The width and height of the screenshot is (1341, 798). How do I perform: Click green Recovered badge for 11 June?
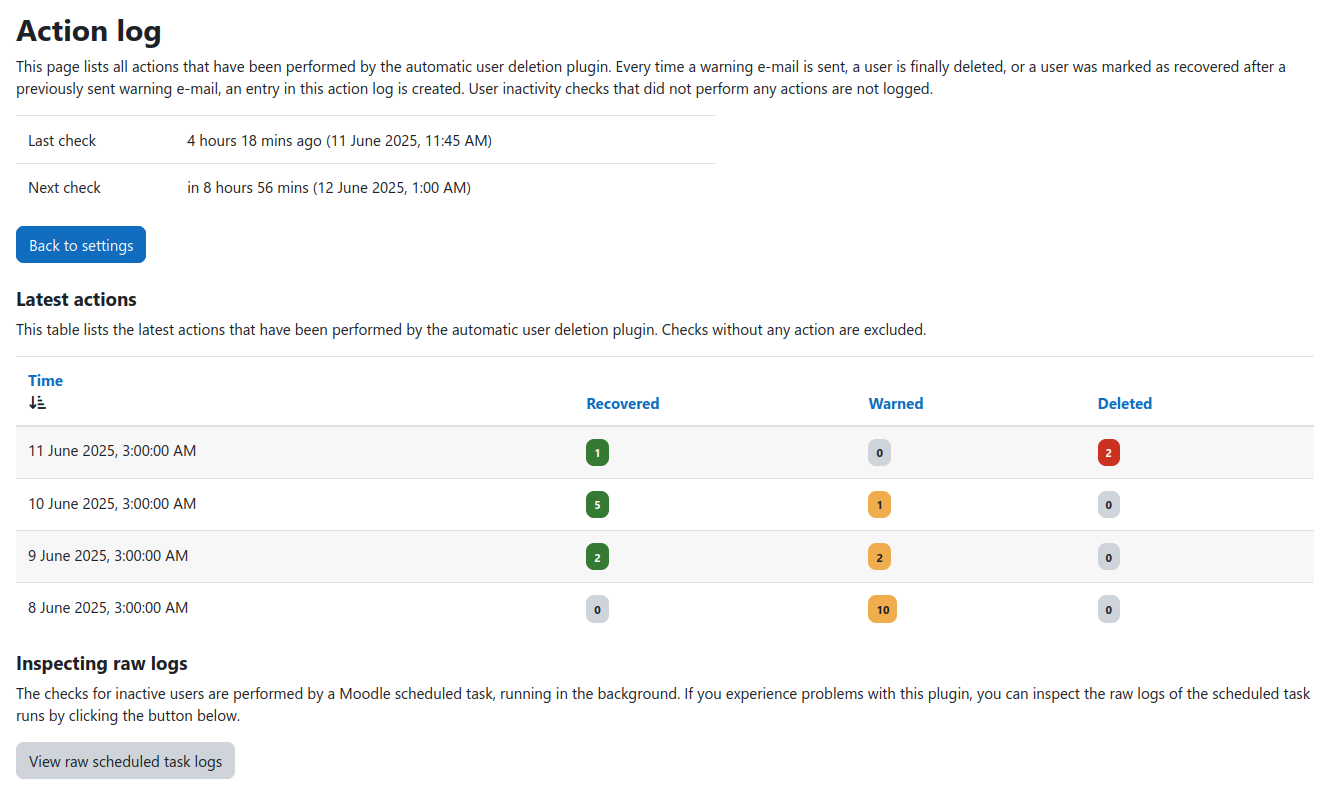(597, 453)
